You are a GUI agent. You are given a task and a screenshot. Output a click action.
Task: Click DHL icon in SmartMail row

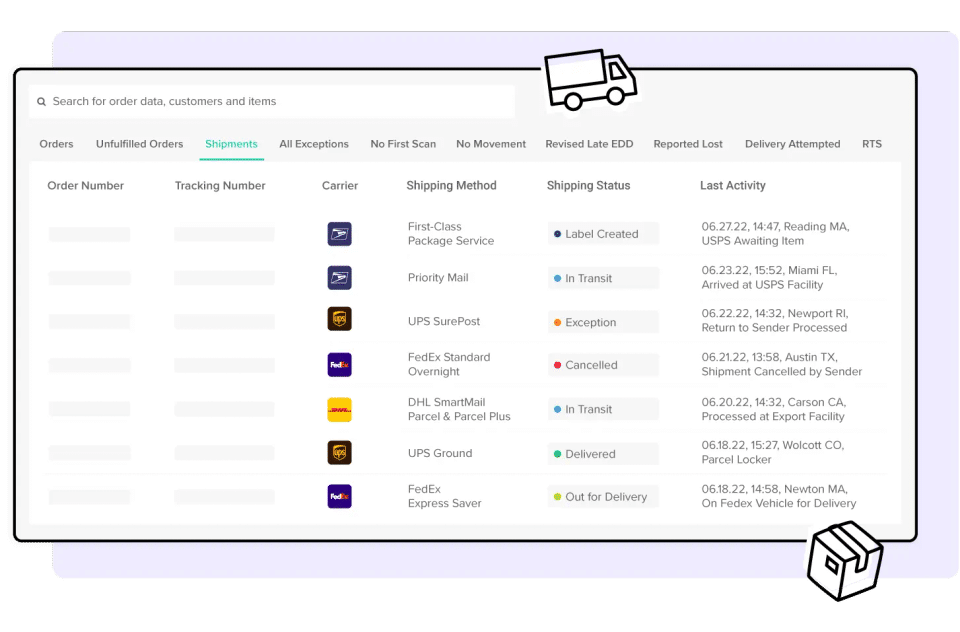[x=339, y=410]
